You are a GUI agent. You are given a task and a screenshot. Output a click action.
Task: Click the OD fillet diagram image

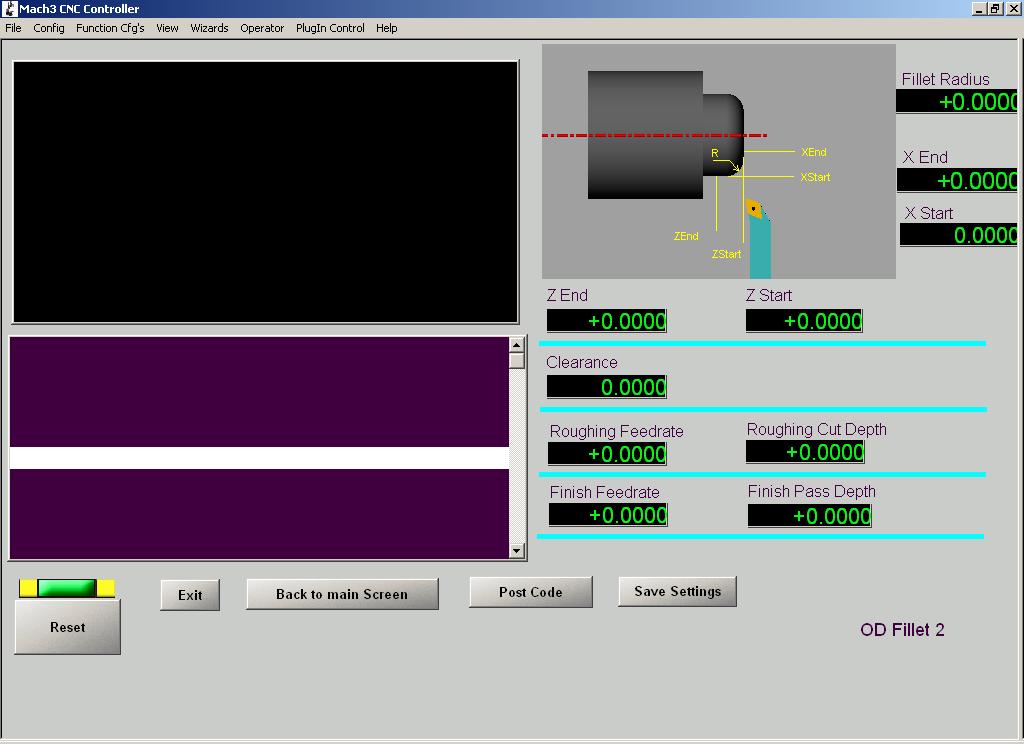pyautogui.click(x=718, y=161)
